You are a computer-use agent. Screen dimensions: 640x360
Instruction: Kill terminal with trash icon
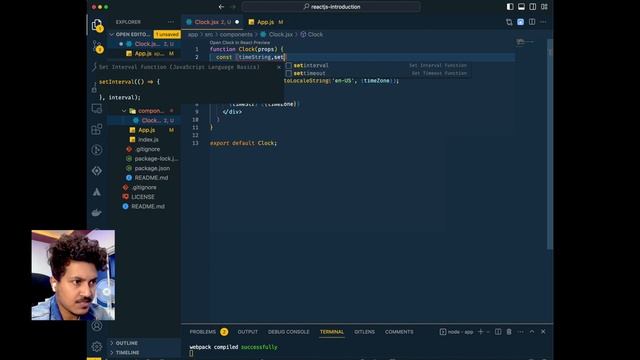click(509, 332)
